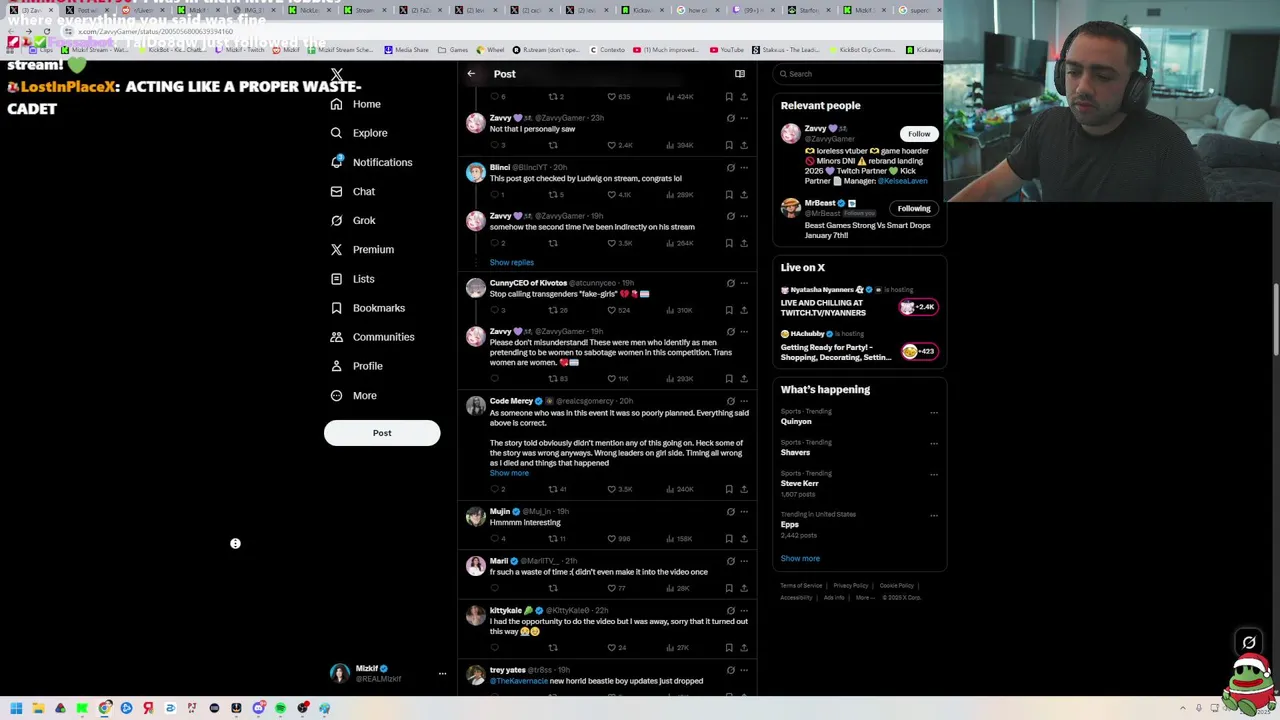Share Mujin's reply
Viewport: 1280px width, 720px height.
click(743, 538)
